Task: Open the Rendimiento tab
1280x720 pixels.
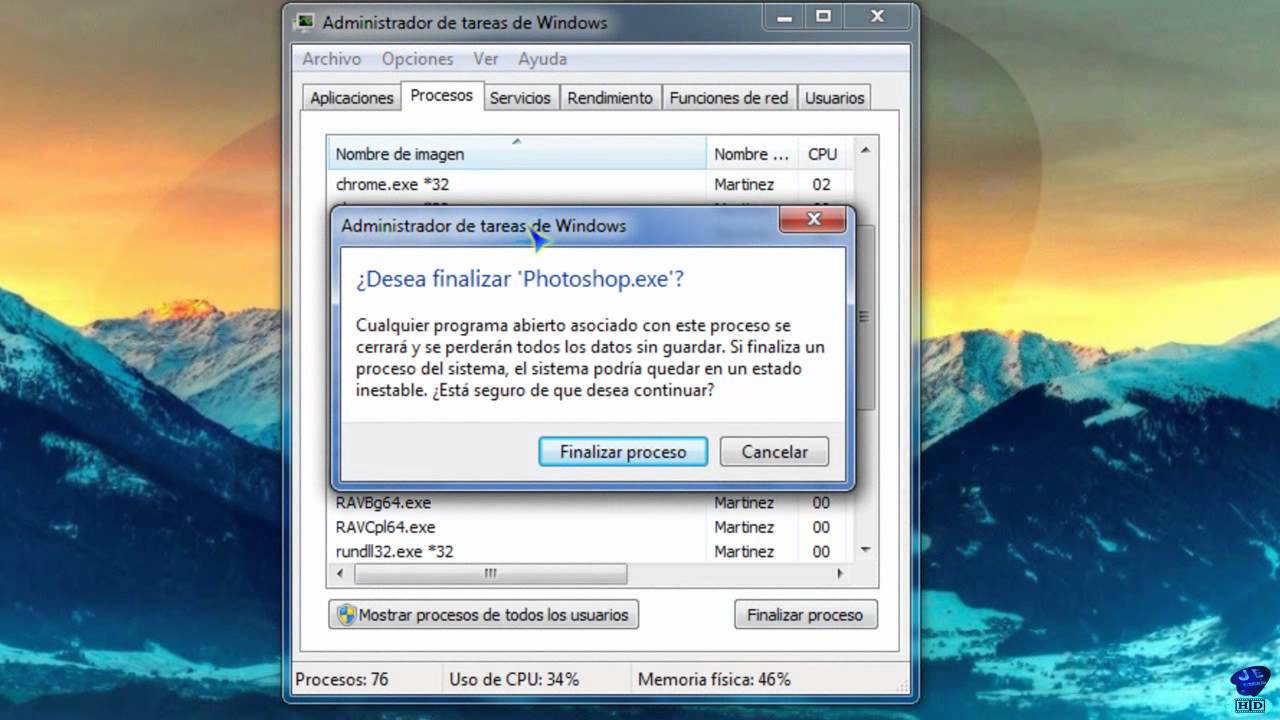Action: pyautogui.click(x=610, y=98)
